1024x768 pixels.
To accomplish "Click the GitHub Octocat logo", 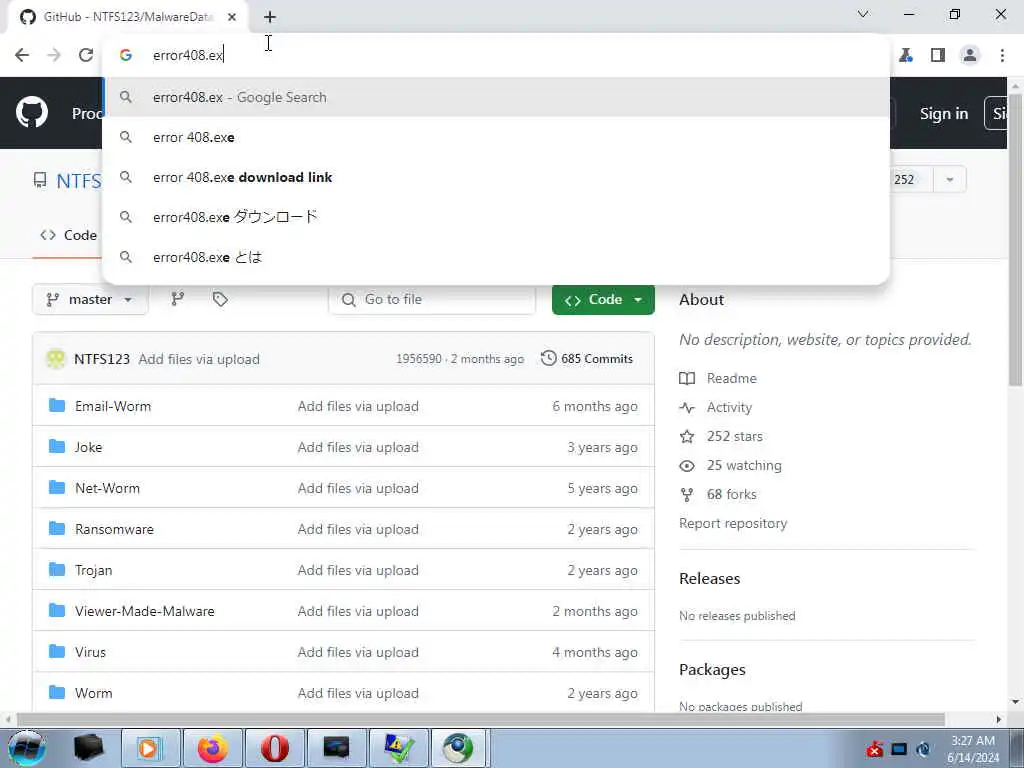I will coord(31,112).
